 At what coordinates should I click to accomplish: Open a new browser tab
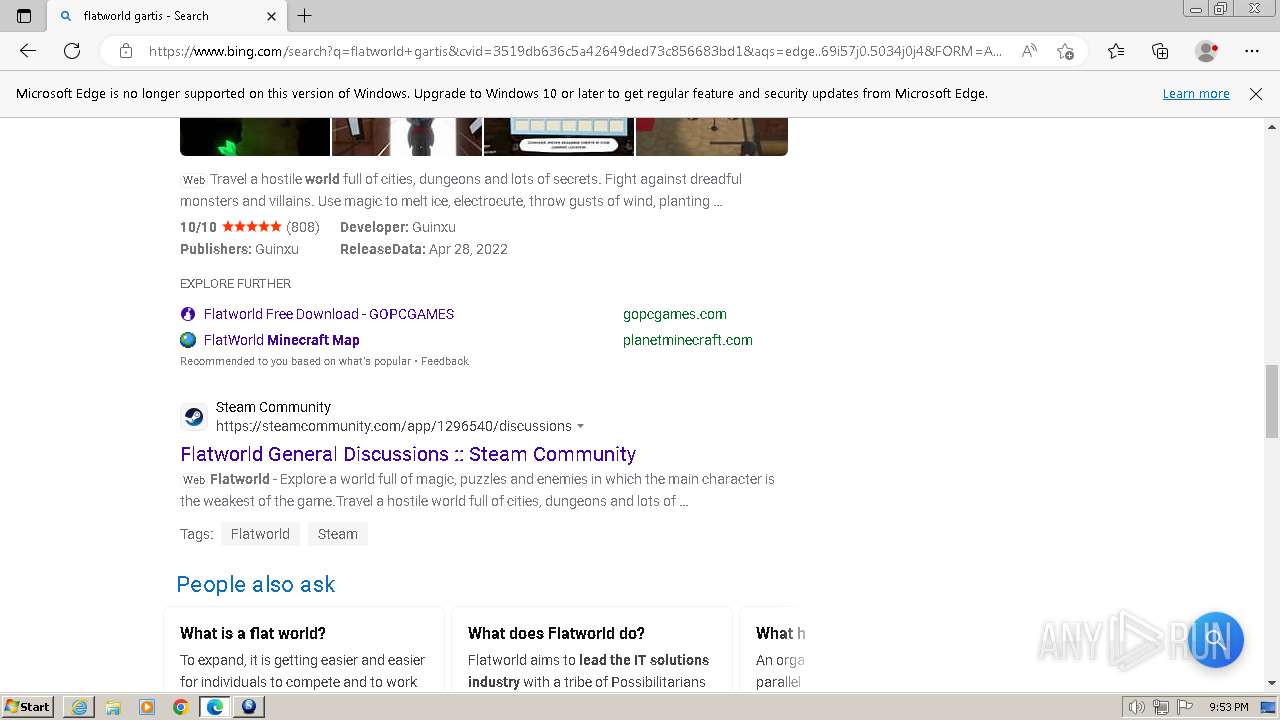coord(305,16)
